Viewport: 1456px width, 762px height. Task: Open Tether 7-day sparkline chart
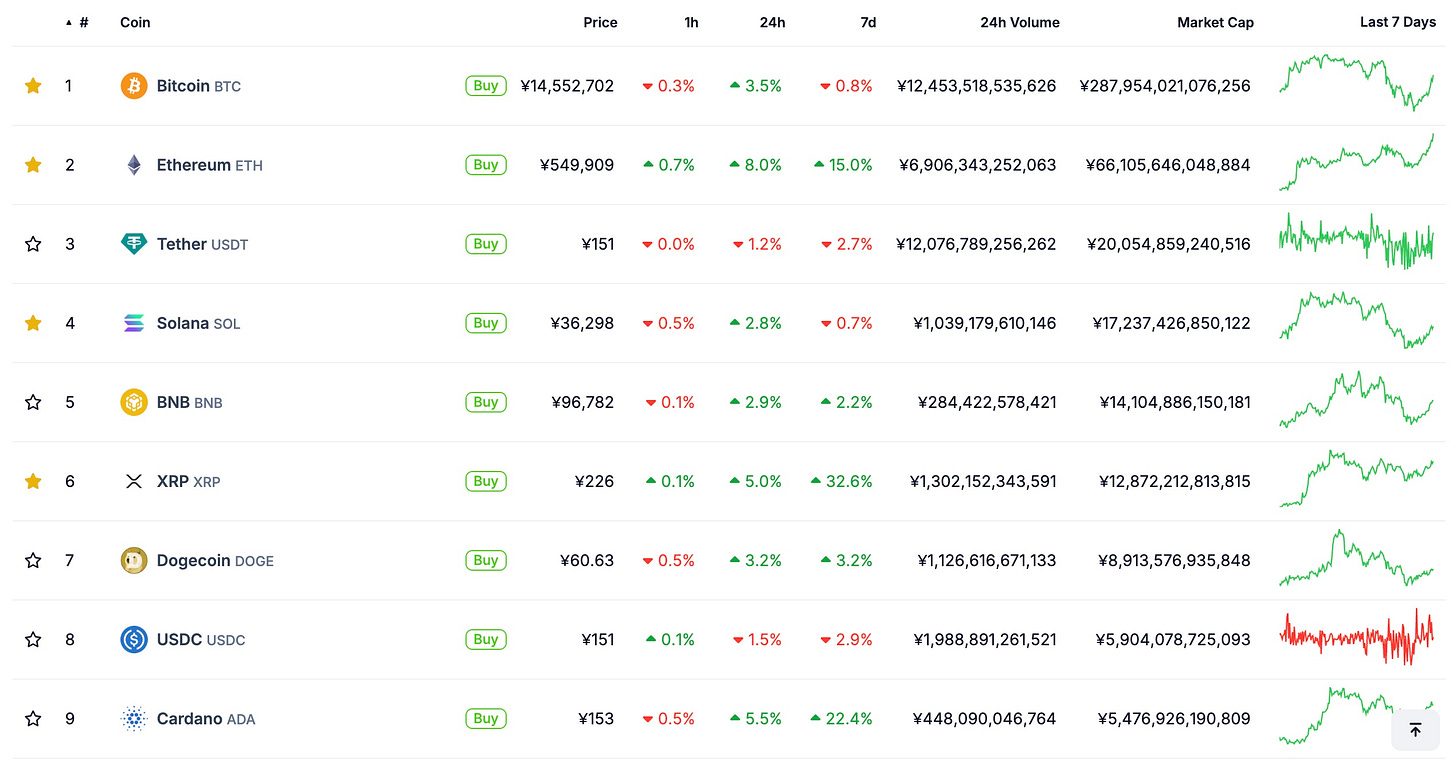(x=1356, y=241)
